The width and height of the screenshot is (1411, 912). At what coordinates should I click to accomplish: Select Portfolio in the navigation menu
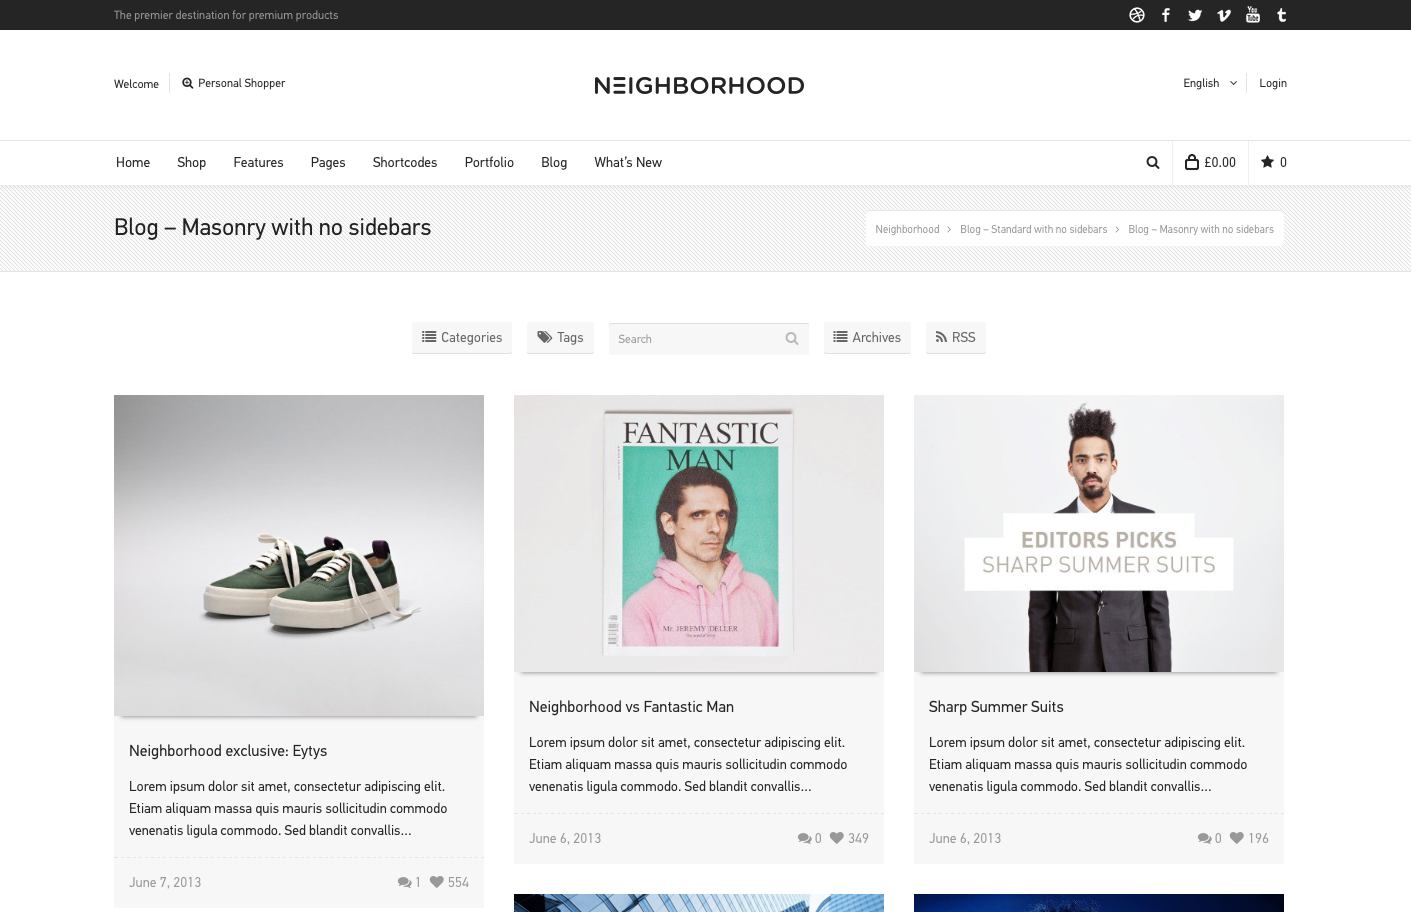[x=489, y=163]
